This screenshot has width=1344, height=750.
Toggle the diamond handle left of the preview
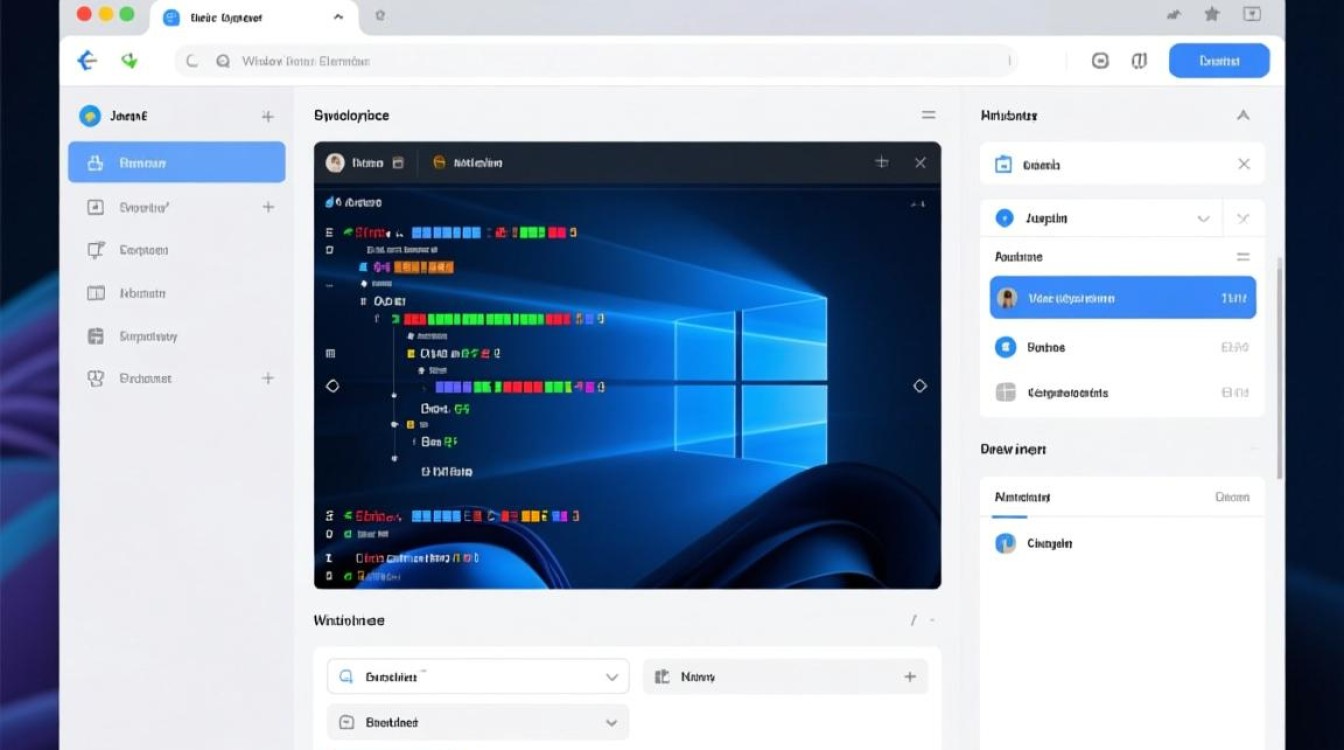click(x=332, y=385)
